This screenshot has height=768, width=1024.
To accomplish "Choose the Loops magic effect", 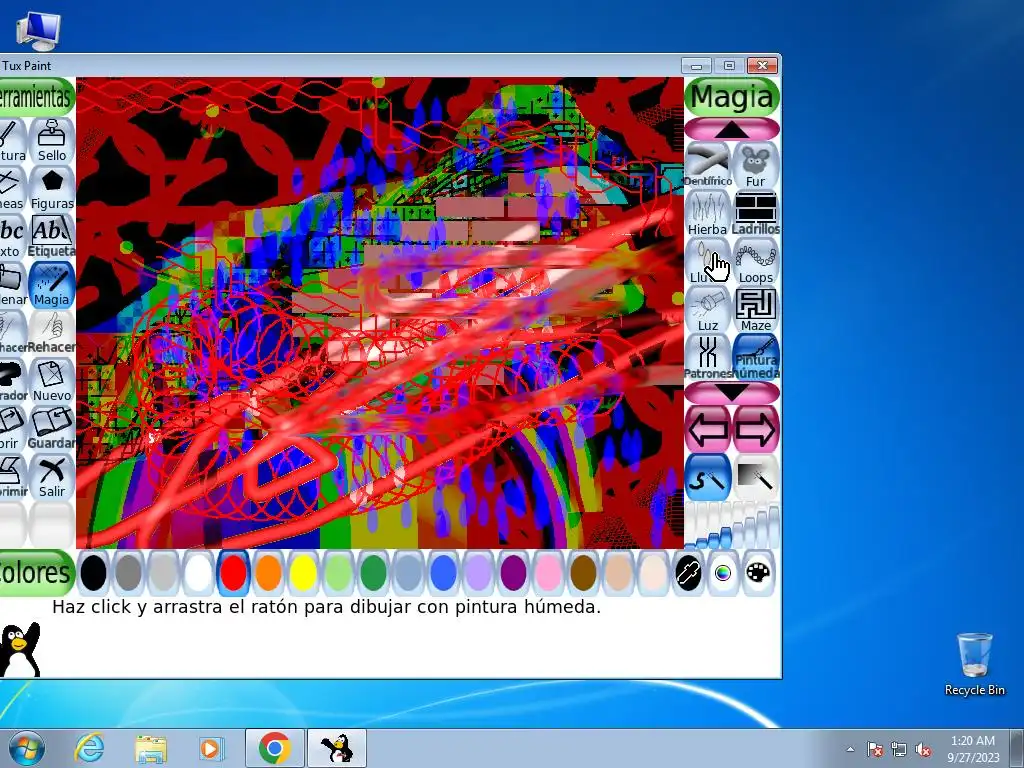I will (756, 261).
